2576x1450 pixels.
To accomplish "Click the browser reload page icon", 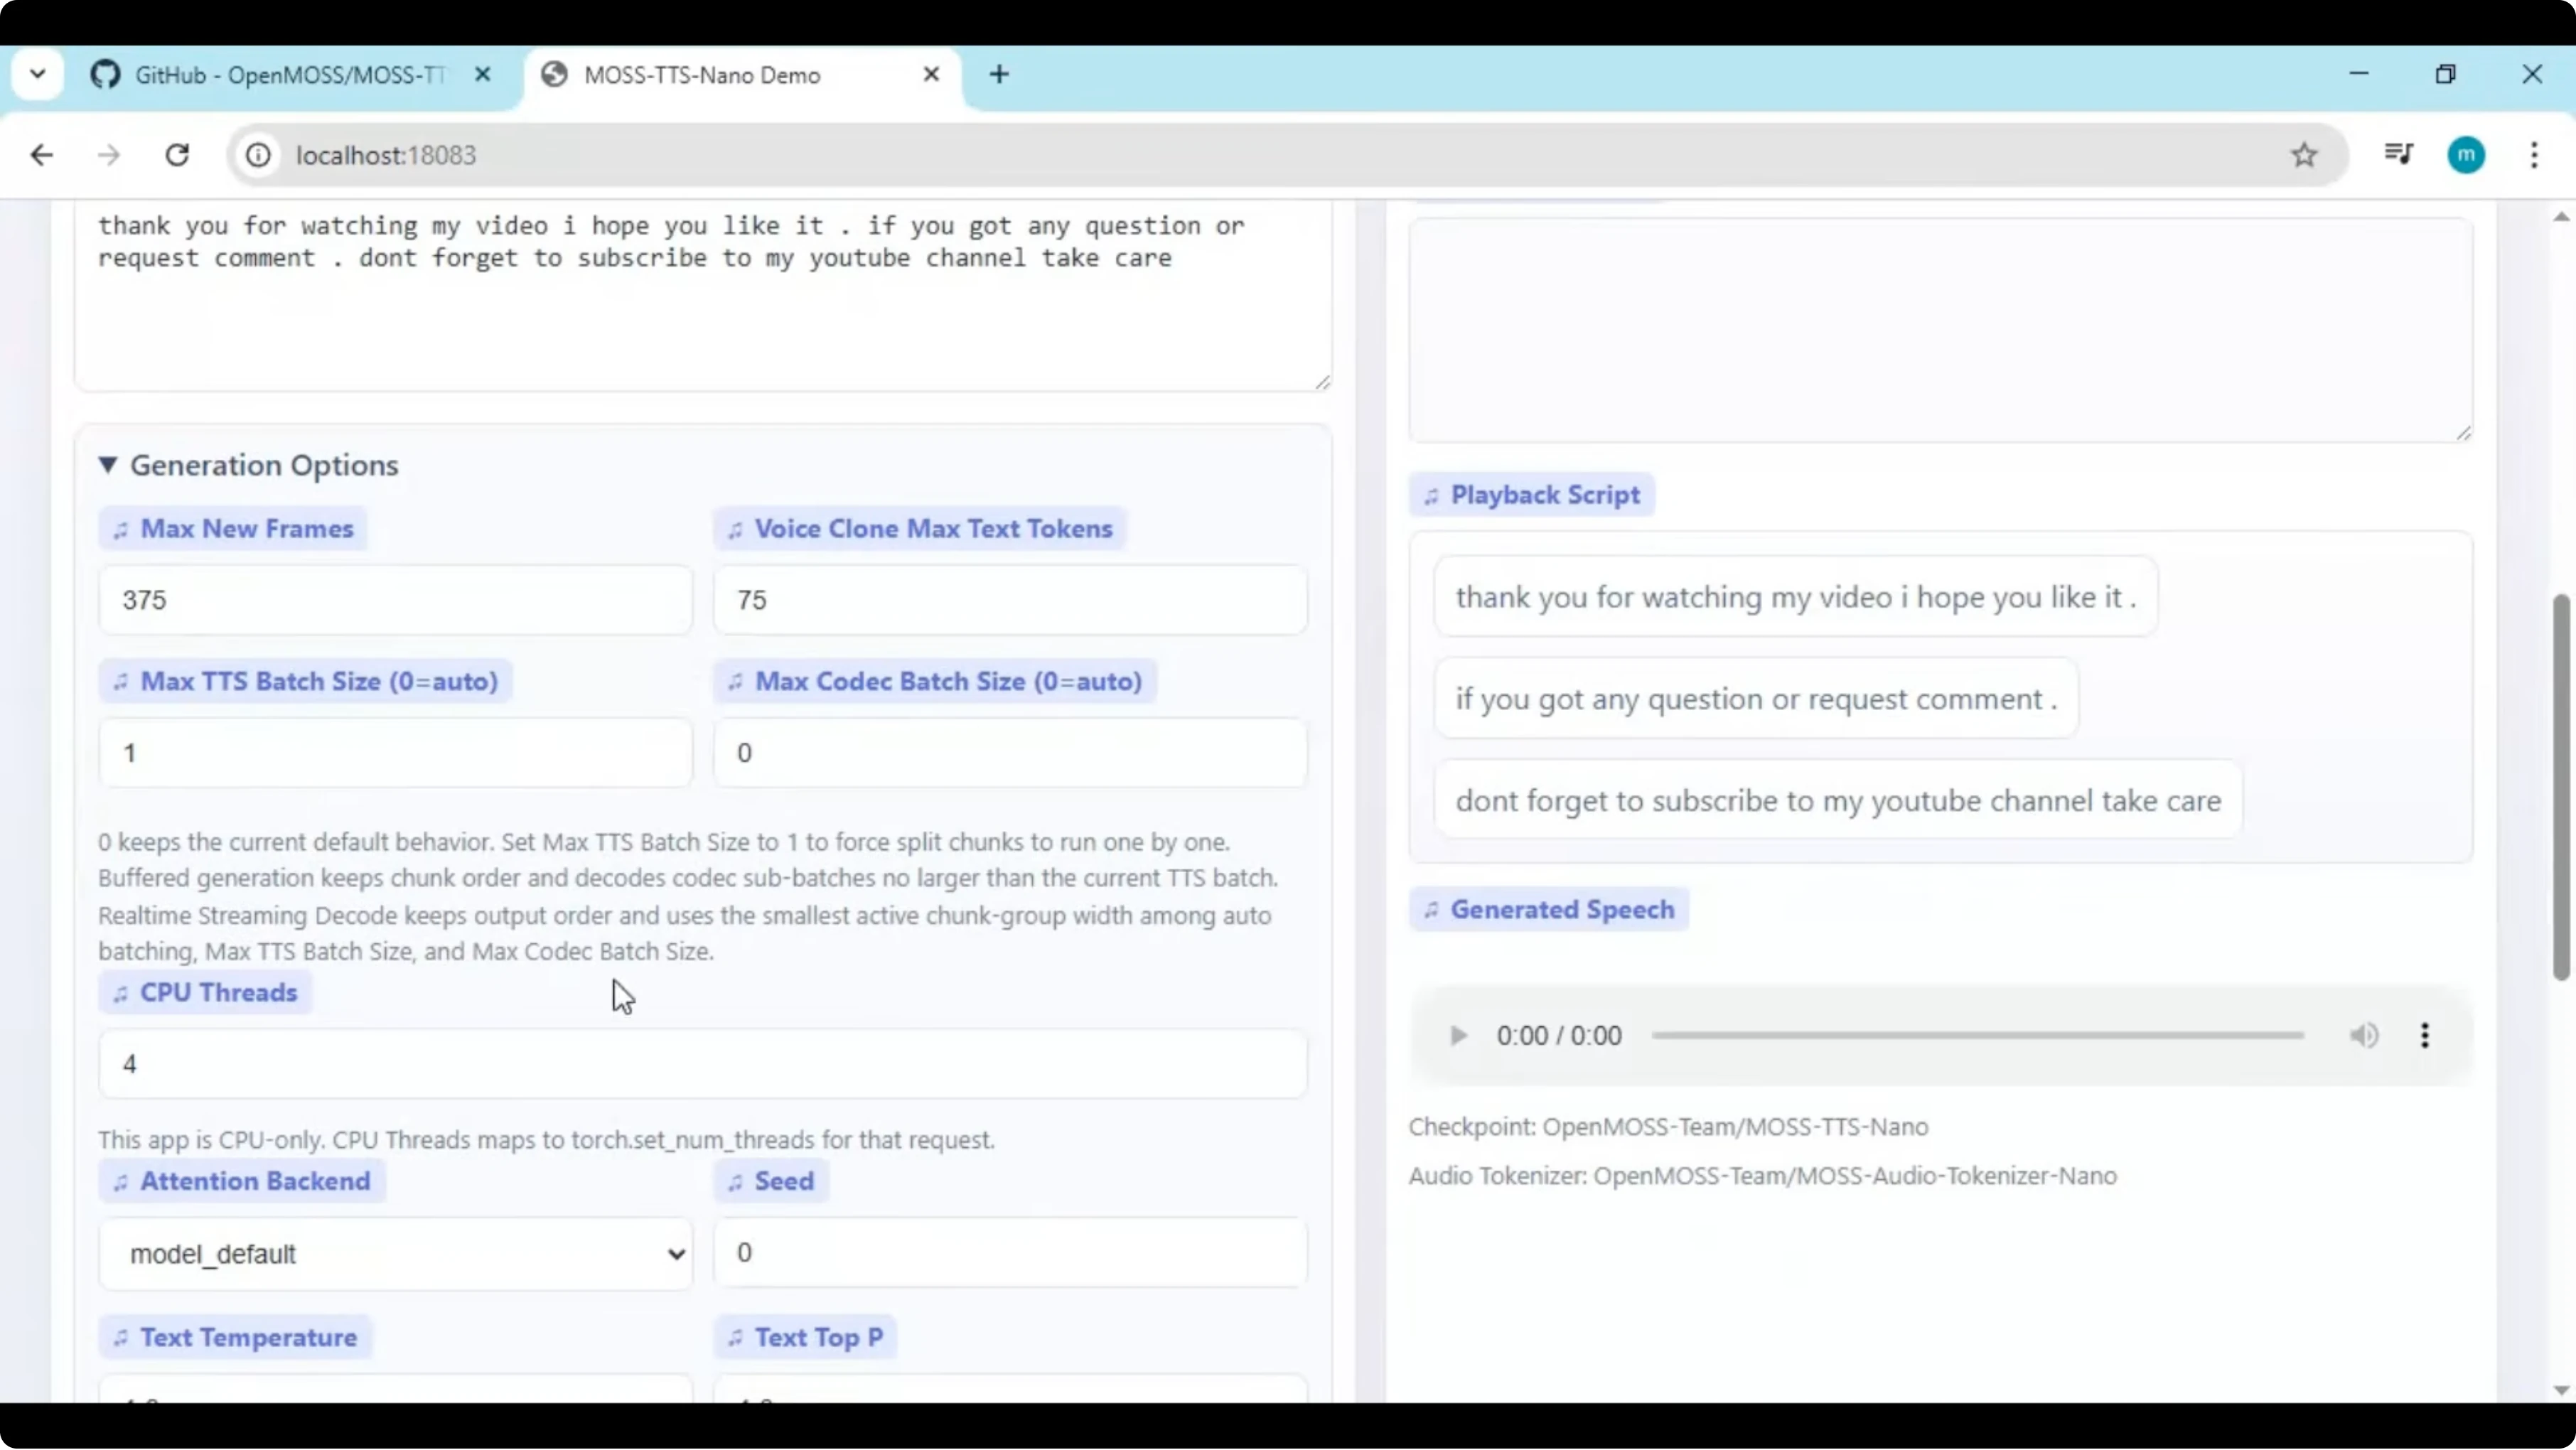I will point(177,155).
